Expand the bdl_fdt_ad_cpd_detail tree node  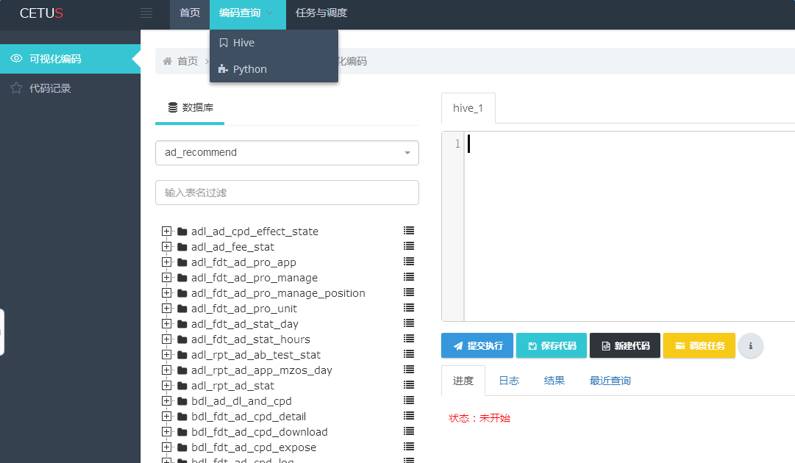point(166,416)
